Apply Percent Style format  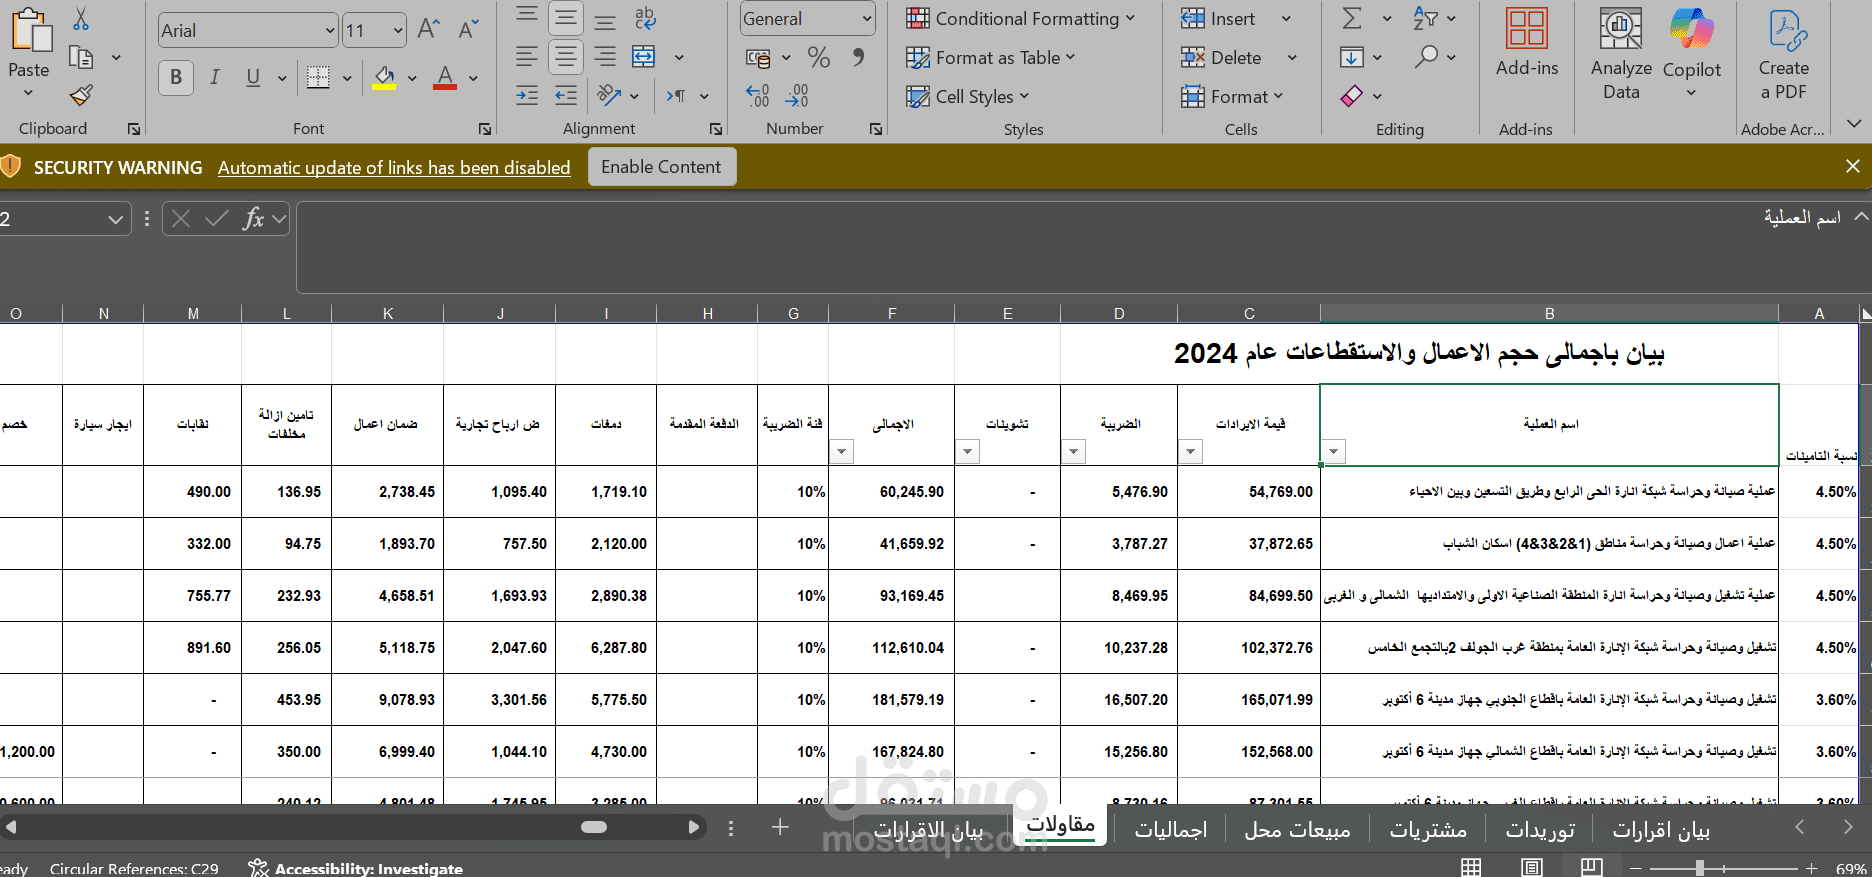pos(819,58)
